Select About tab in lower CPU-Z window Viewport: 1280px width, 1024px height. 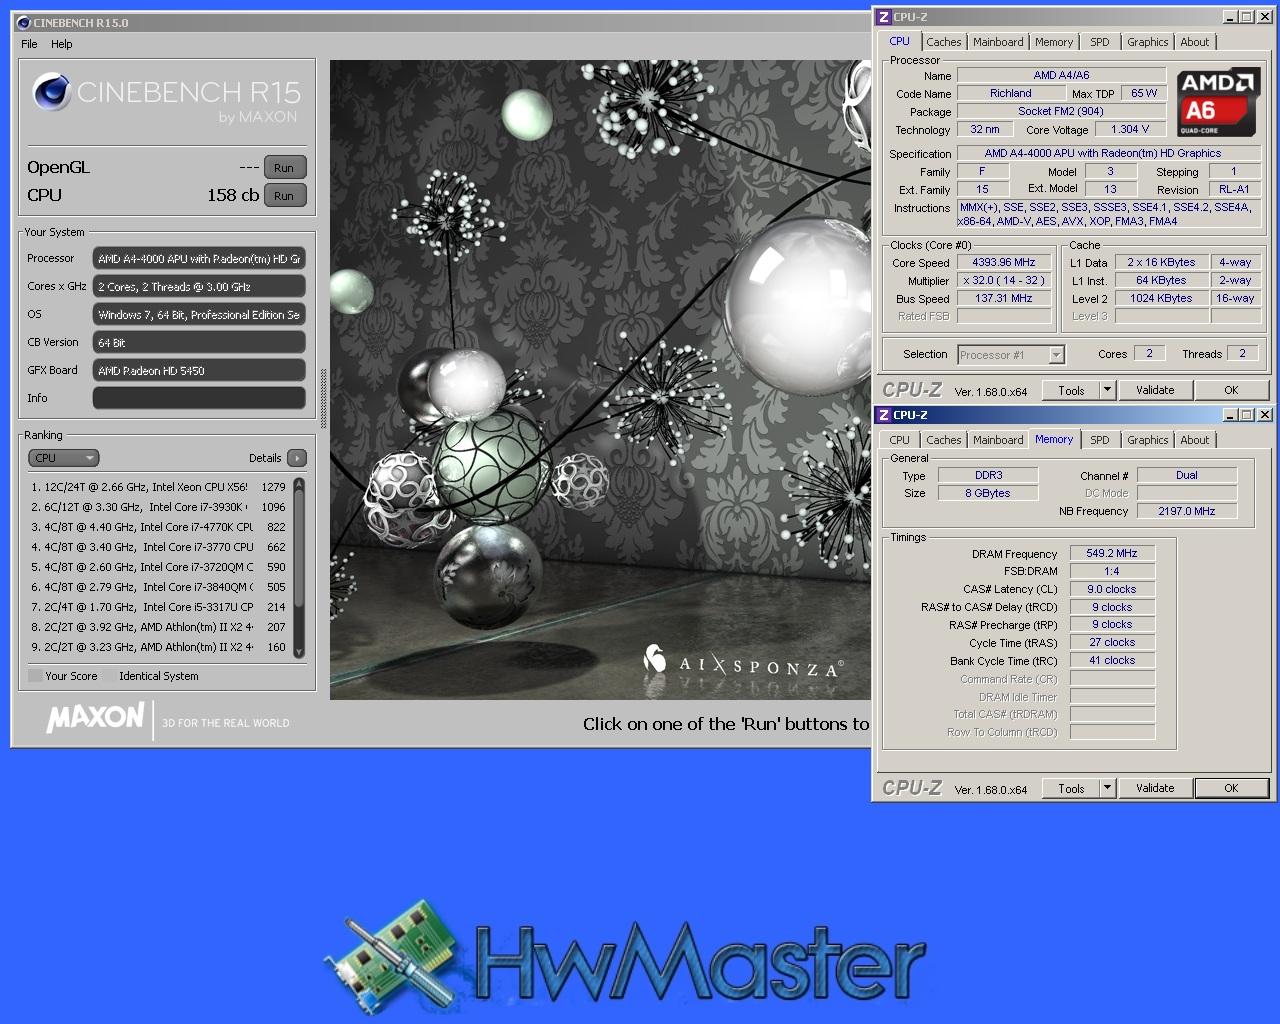coord(1194,440)
